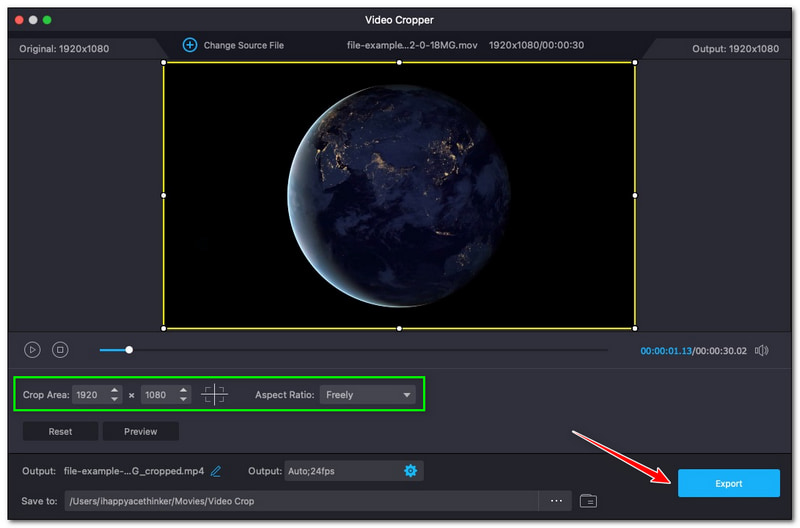Click the left-middle crop handle
This screenshot has height=528, width=800.
(x=164, y=195)
